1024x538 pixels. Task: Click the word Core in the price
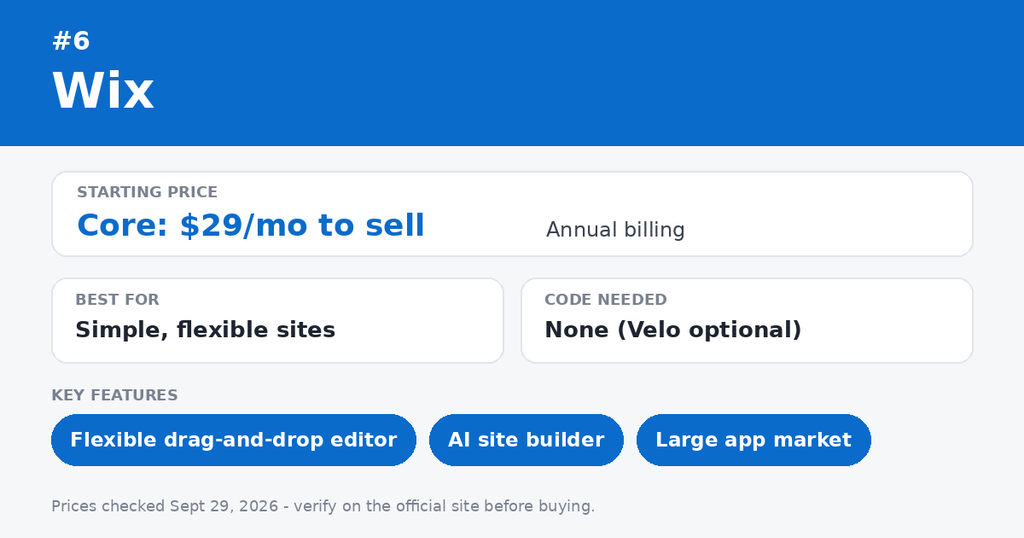118,225
